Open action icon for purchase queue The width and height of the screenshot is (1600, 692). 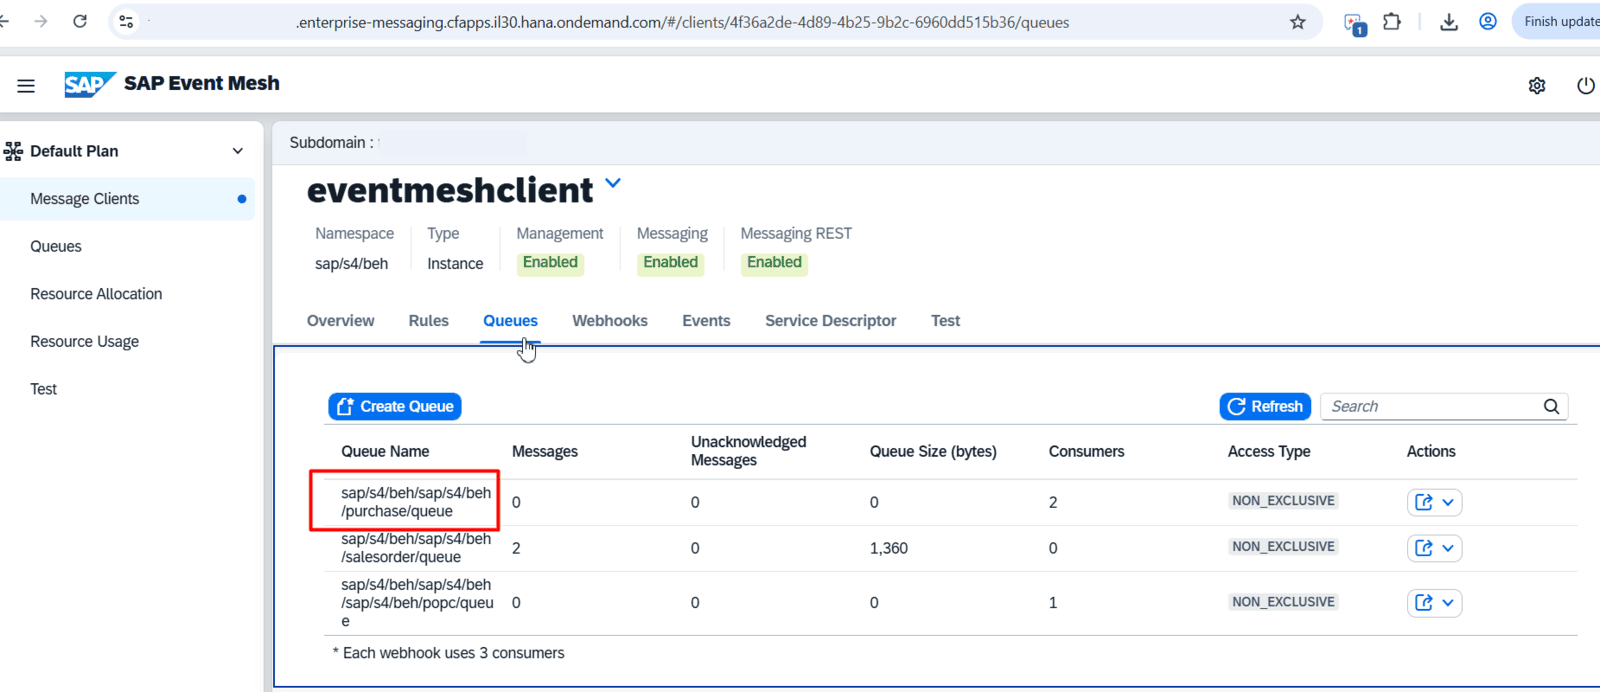(1424, 502)
